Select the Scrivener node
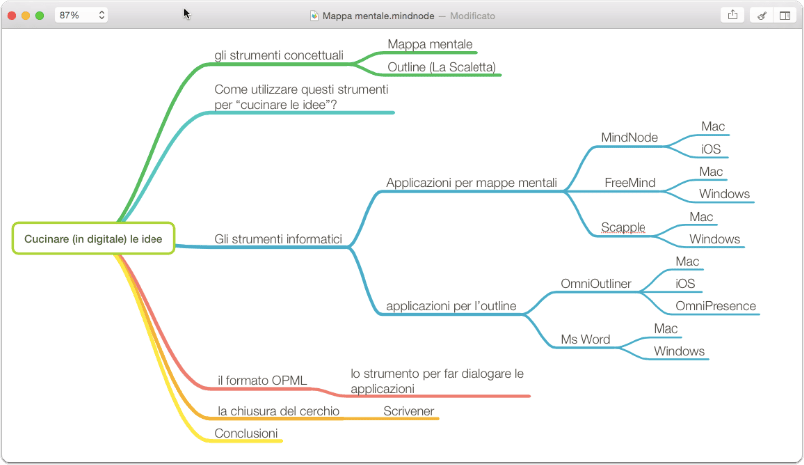 coord(409,411)
